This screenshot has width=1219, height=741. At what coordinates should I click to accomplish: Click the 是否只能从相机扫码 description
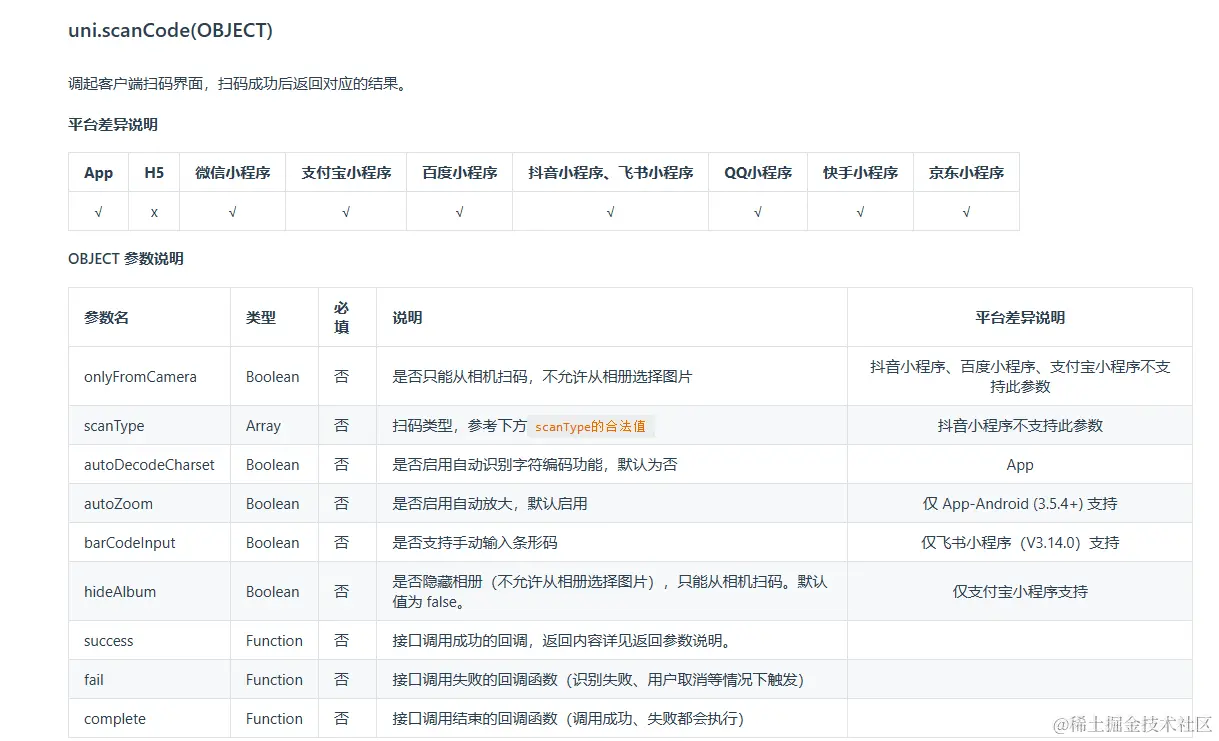[x=542, y=377]
